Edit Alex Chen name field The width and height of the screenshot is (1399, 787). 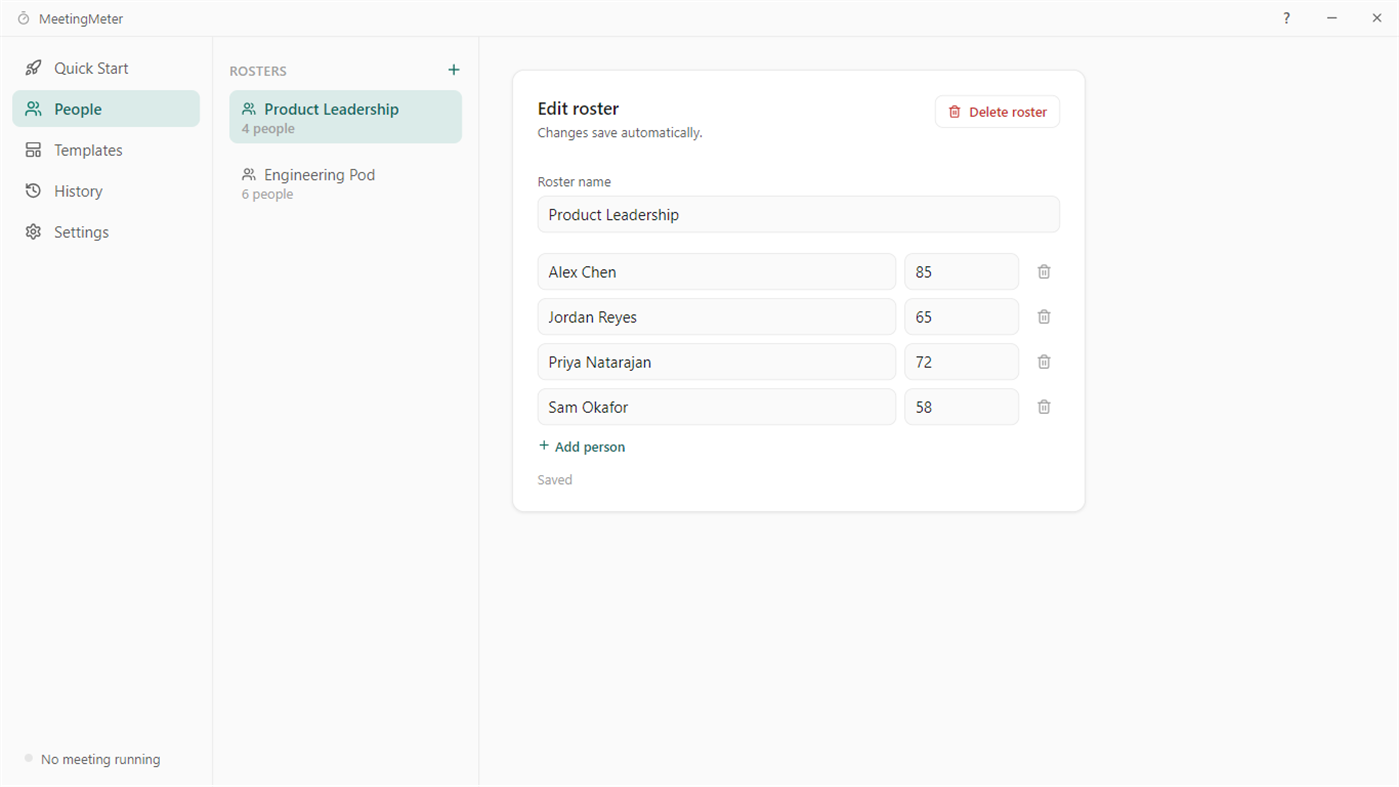coord(717,272)
